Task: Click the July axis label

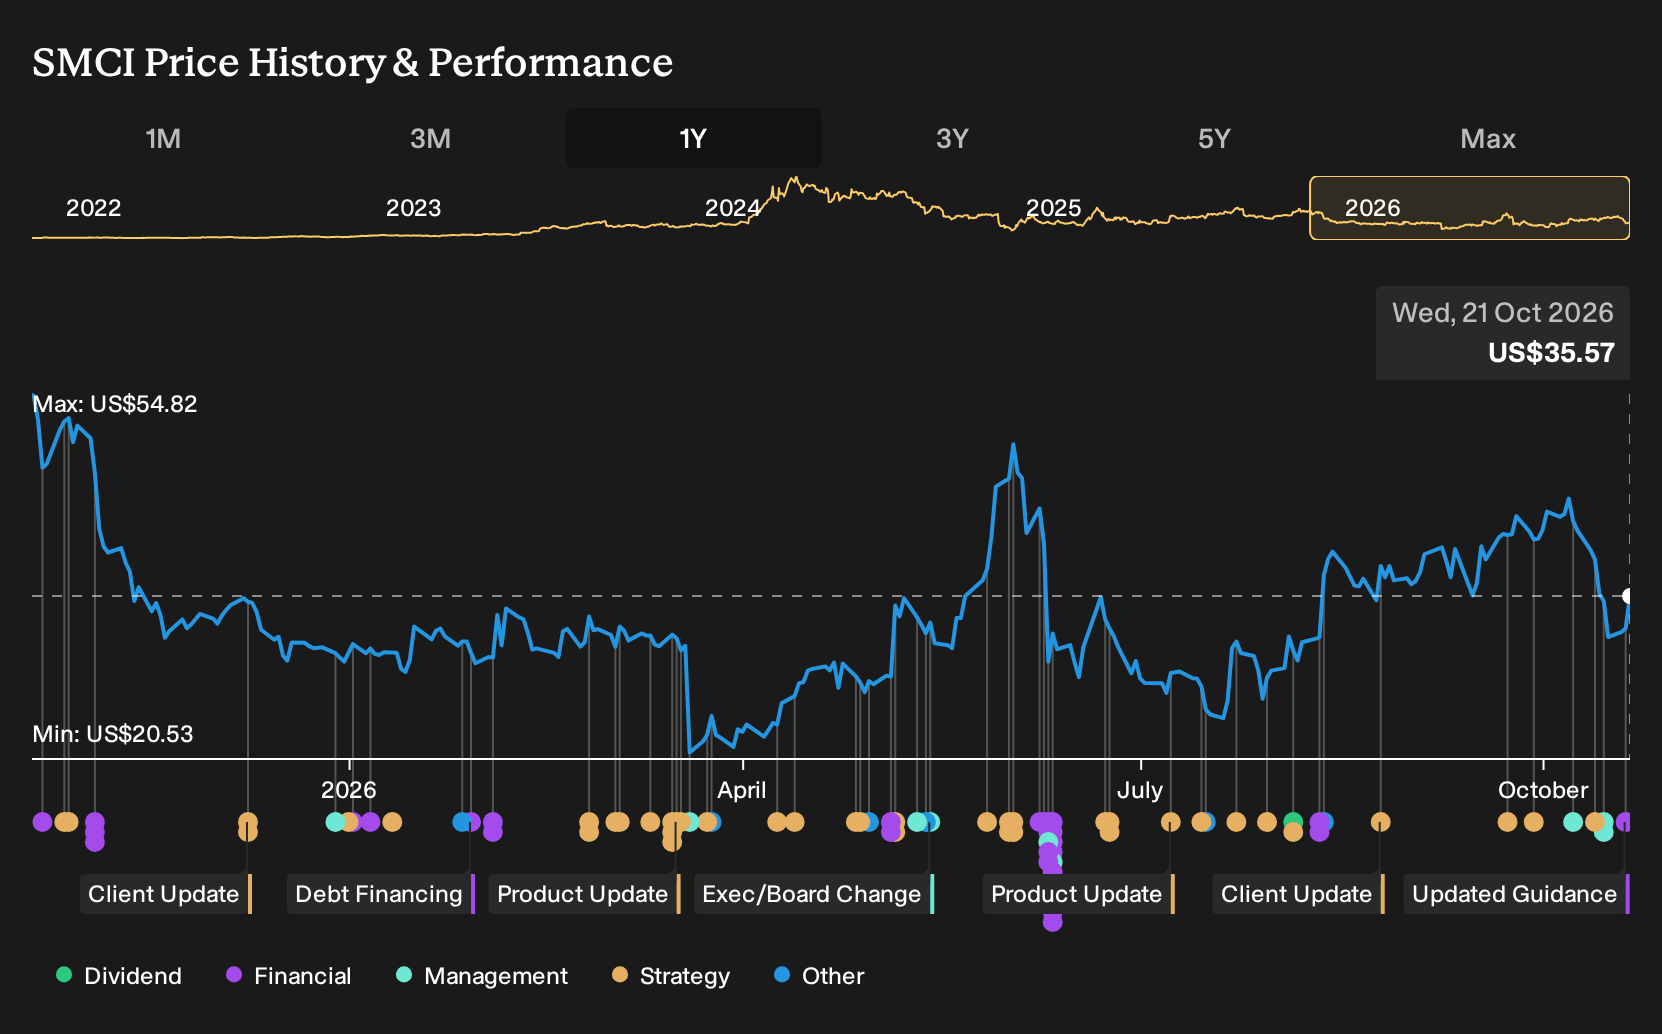Action: 1140,790
